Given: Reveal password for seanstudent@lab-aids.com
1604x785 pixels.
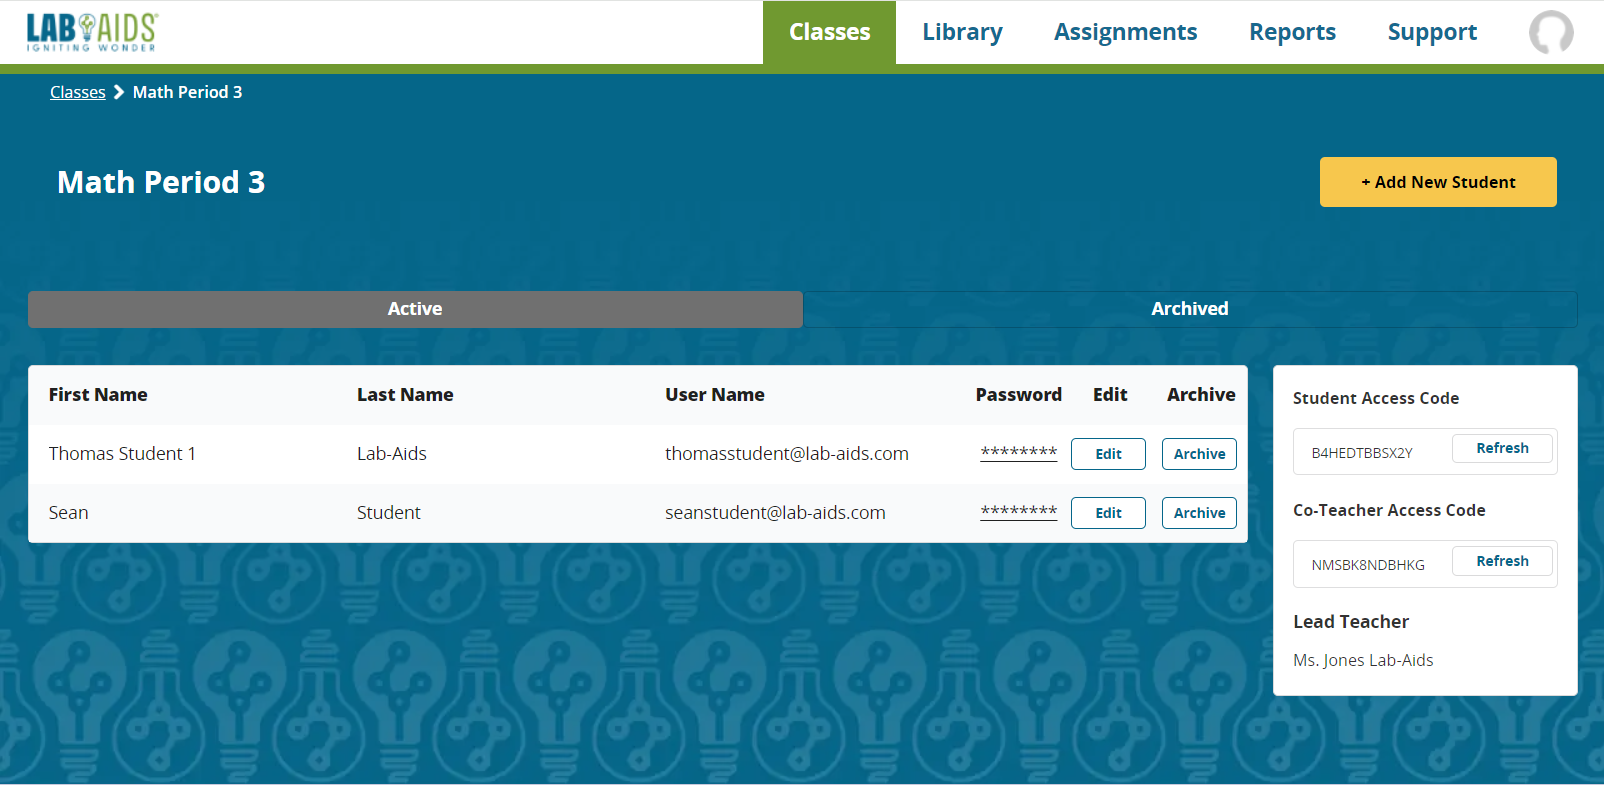Looking at the screenshot, I should click(1018, 511).
